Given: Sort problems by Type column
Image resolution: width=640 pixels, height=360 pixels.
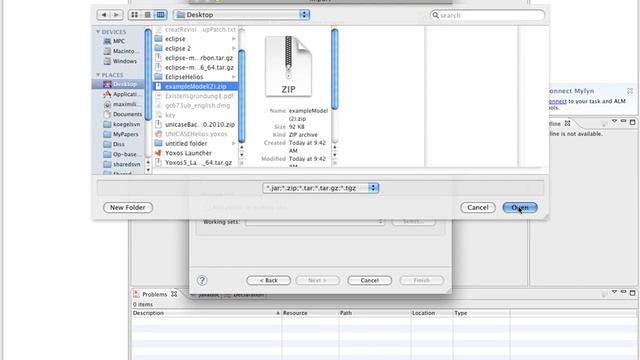Looking at the screenshot, I should pyautogui.click(x=481, y=313).
